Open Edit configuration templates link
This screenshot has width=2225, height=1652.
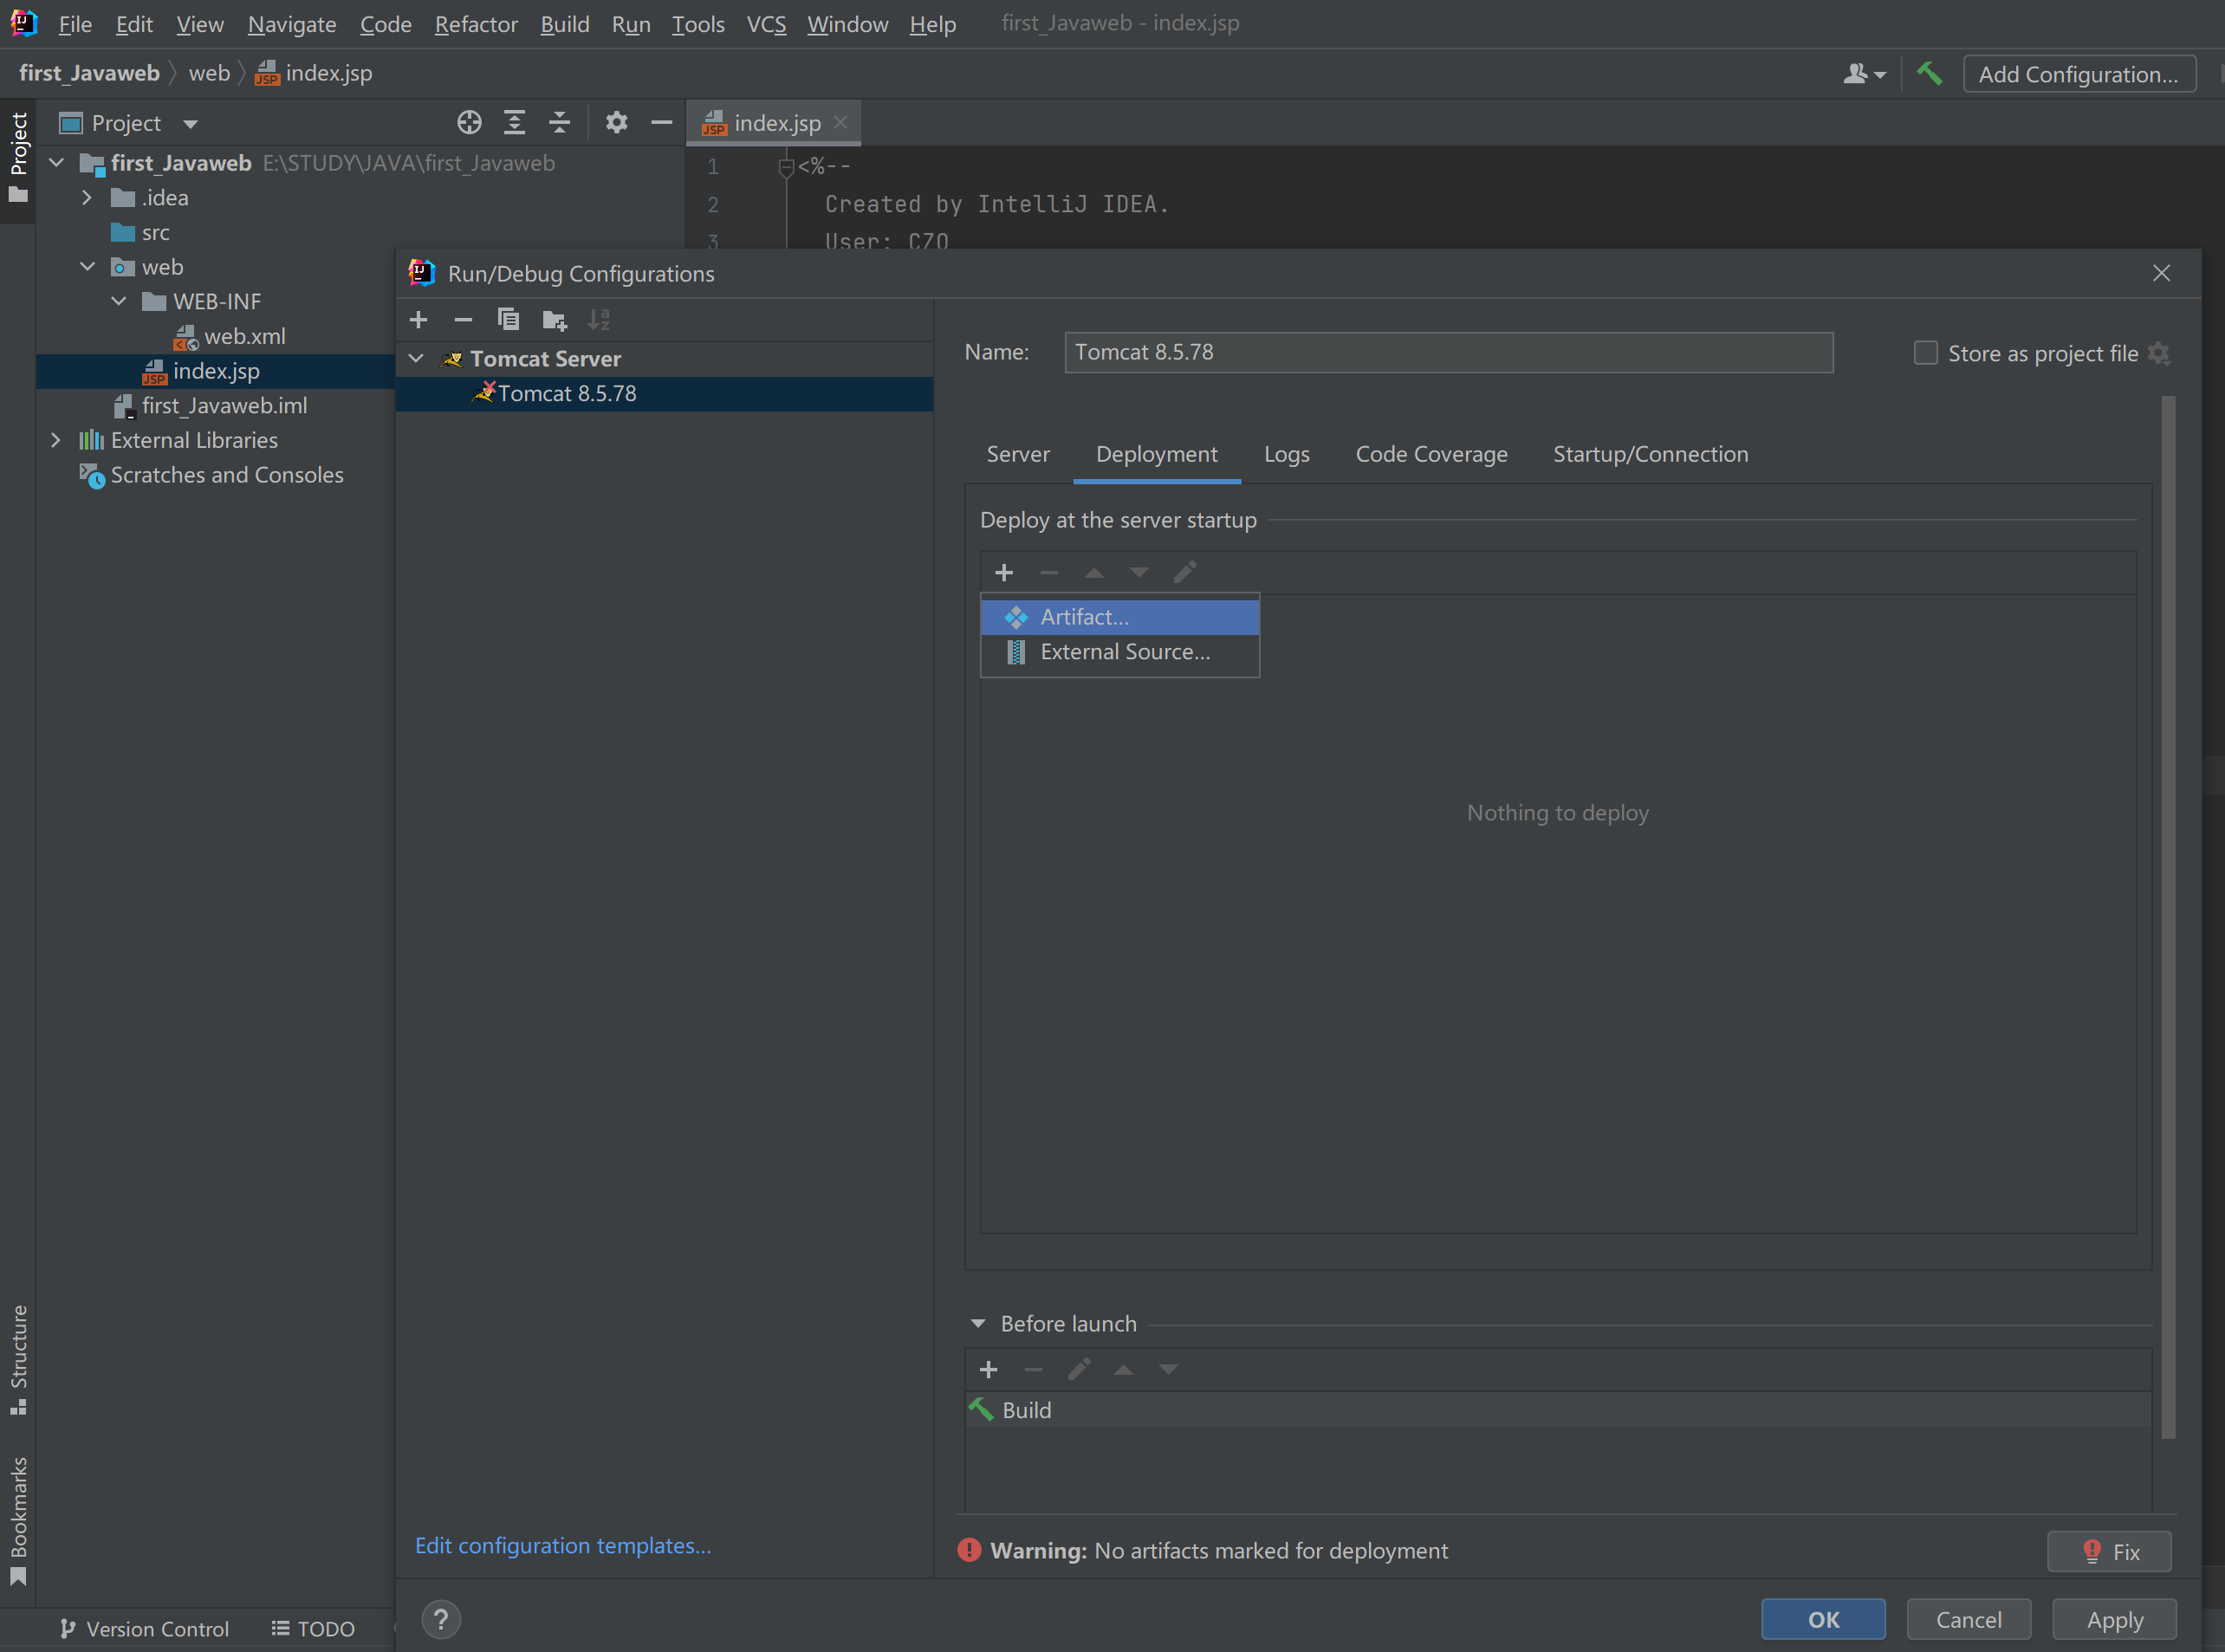tap(563, 1546)
